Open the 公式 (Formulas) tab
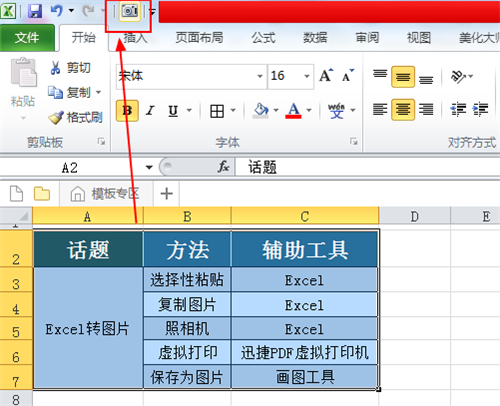Viewport: 500px width, 406px height. 263,38
